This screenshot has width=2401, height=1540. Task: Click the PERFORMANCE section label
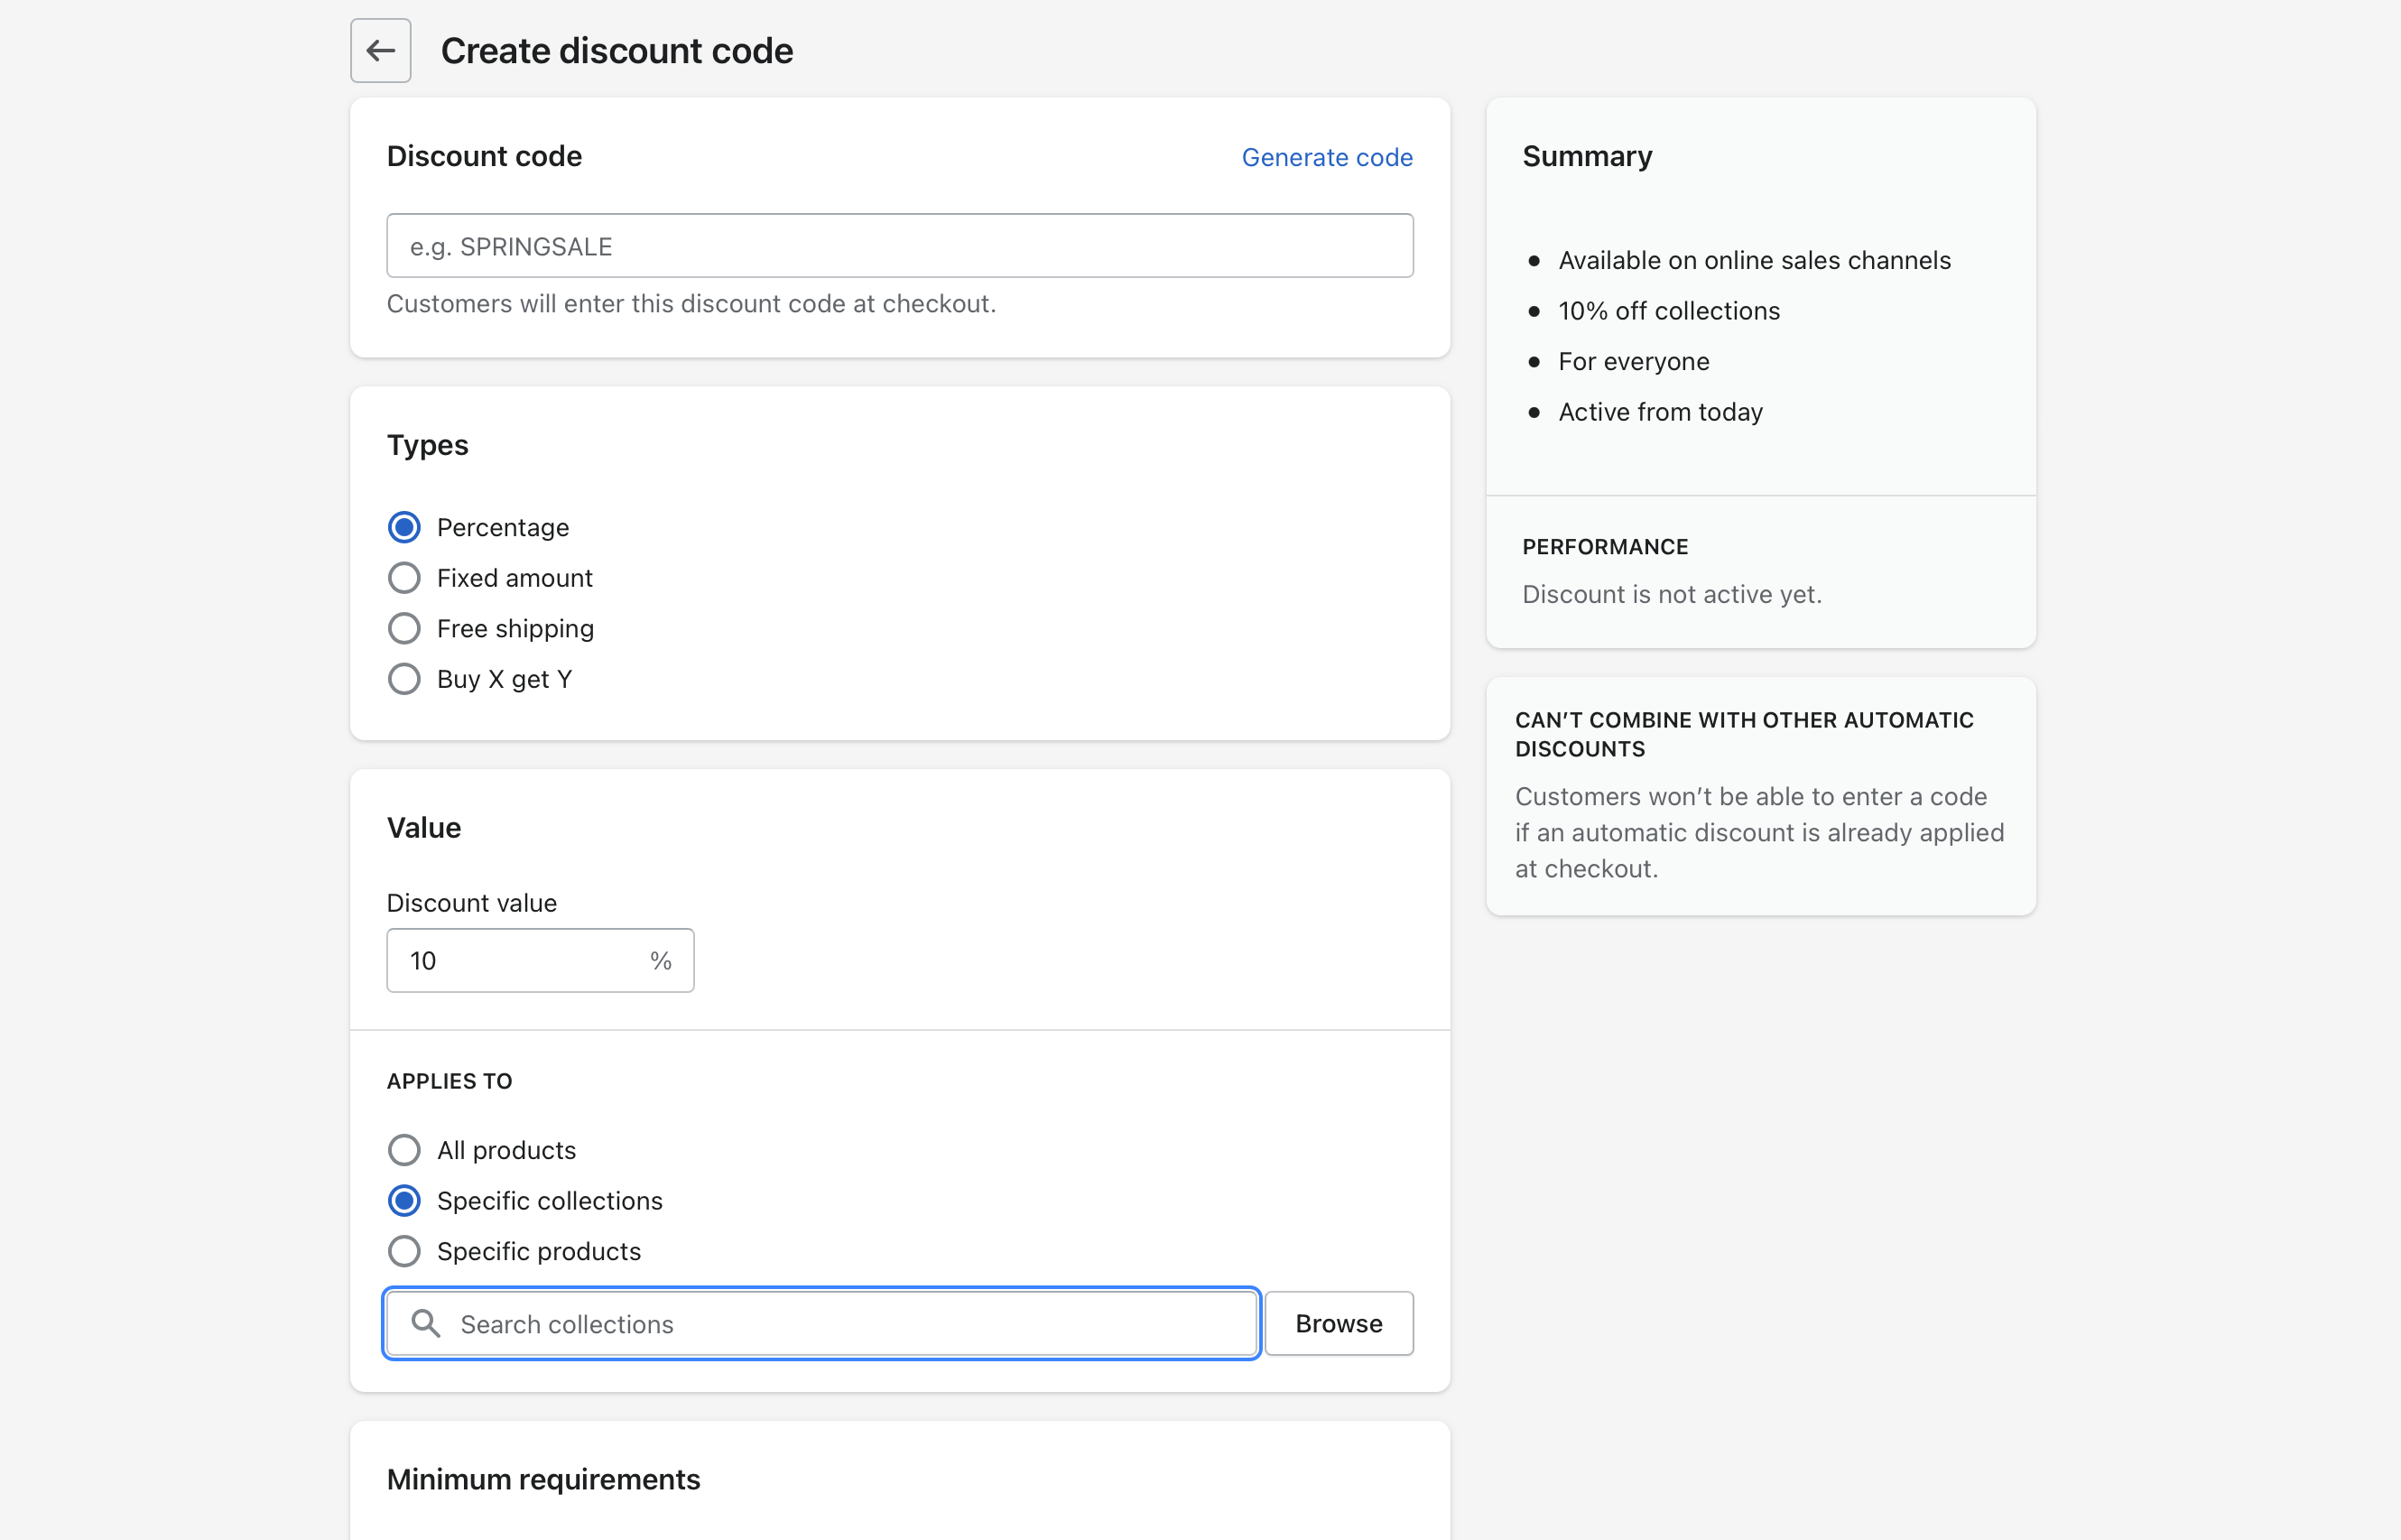(x=1605, y=547)
